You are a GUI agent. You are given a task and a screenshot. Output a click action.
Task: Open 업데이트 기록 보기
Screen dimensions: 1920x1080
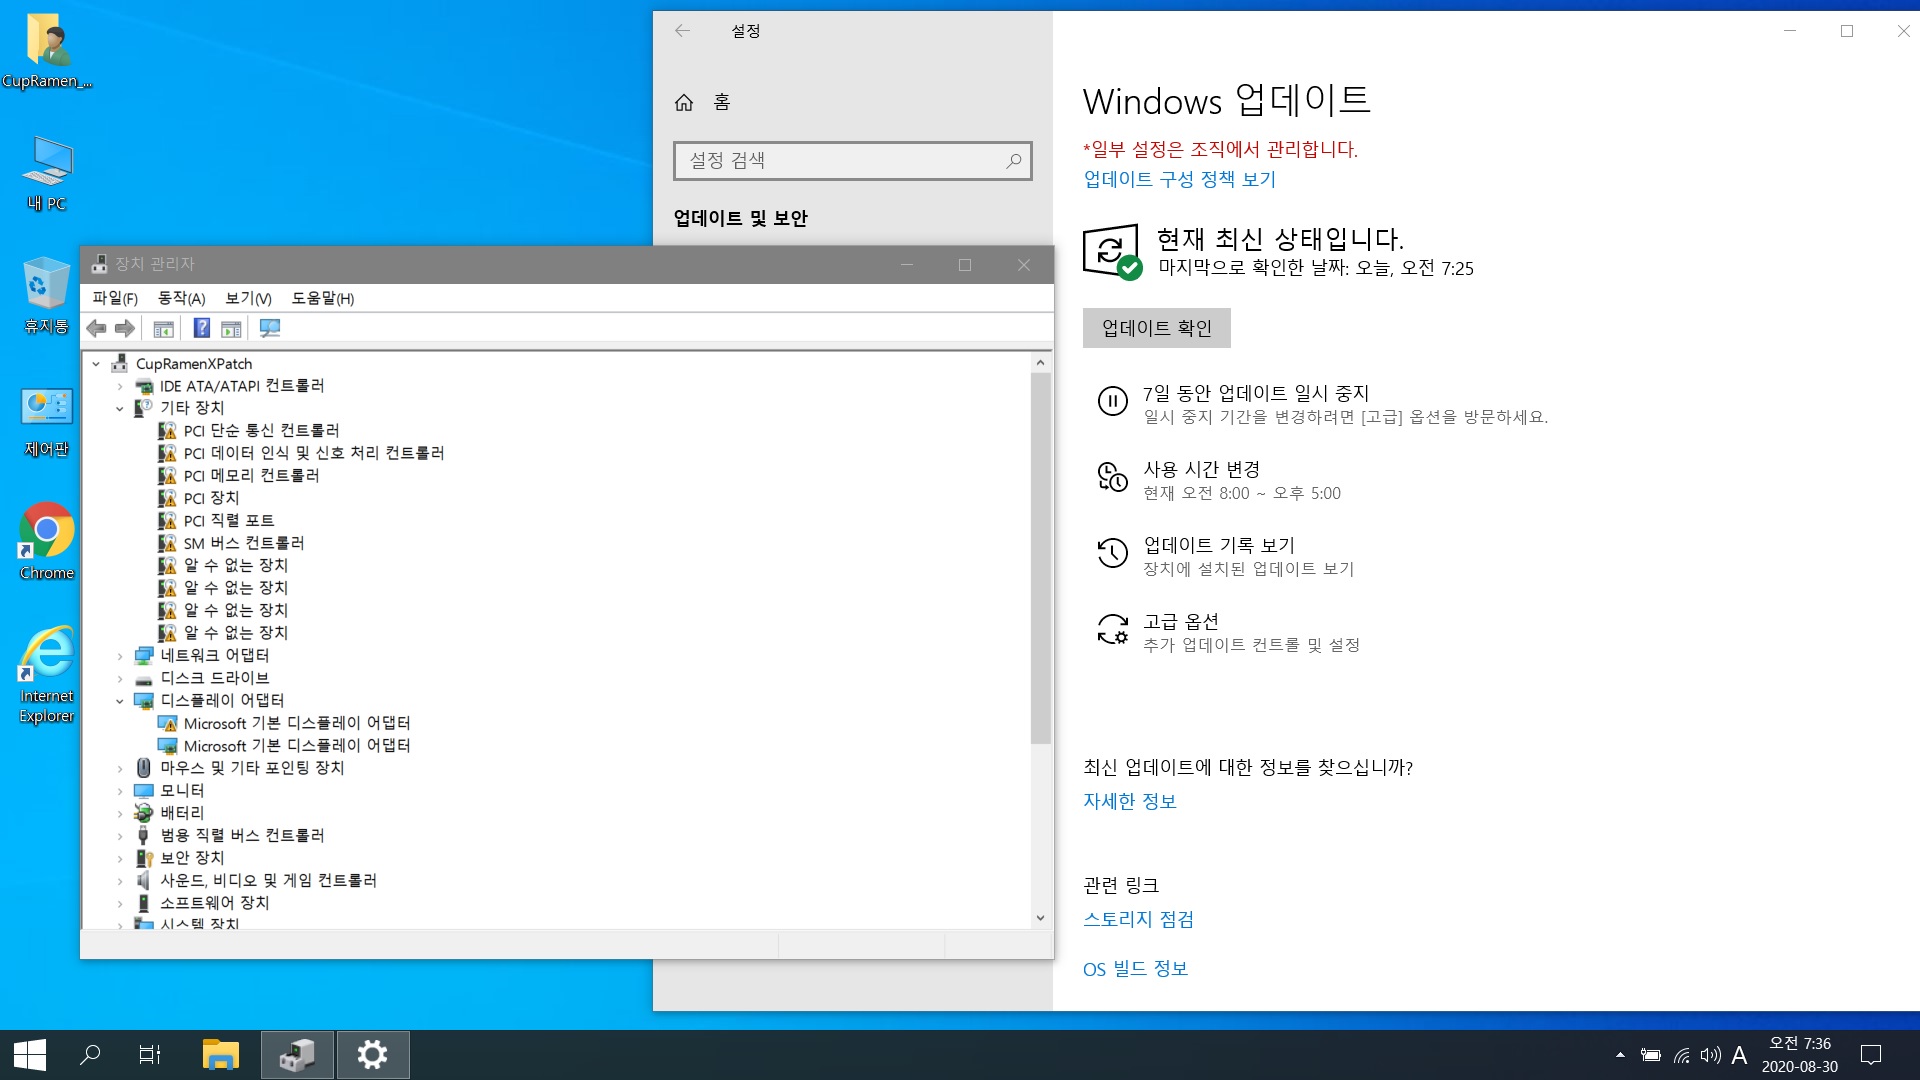[x=1219, y=545]
